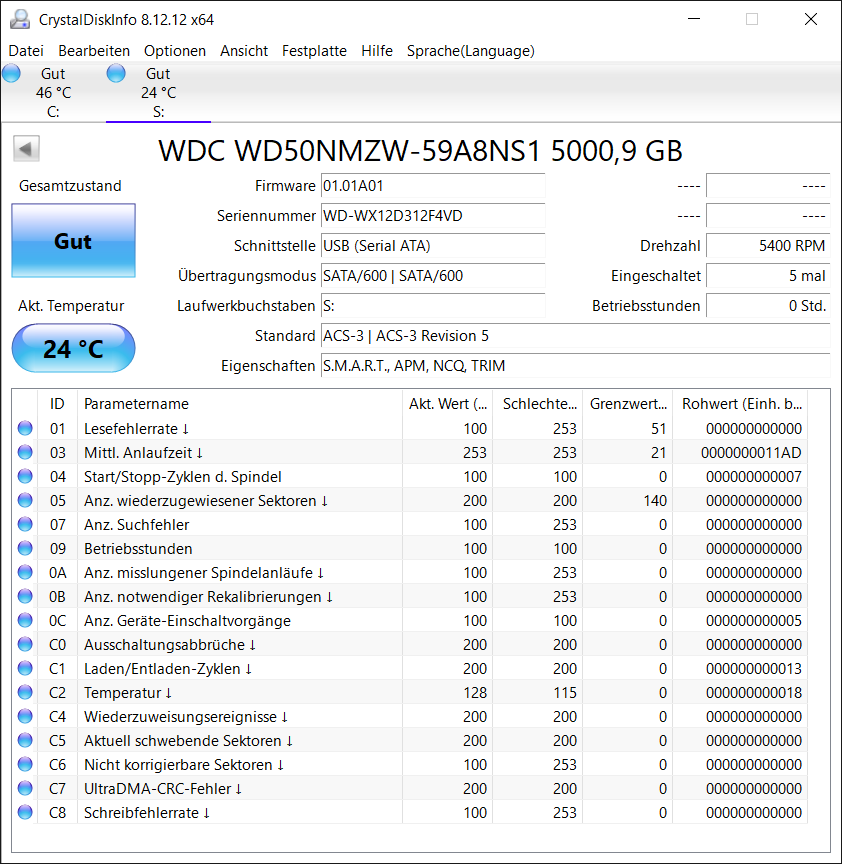Click the blue status dot beside UltraDMA-CRC-Fehler

click(22, 788)
